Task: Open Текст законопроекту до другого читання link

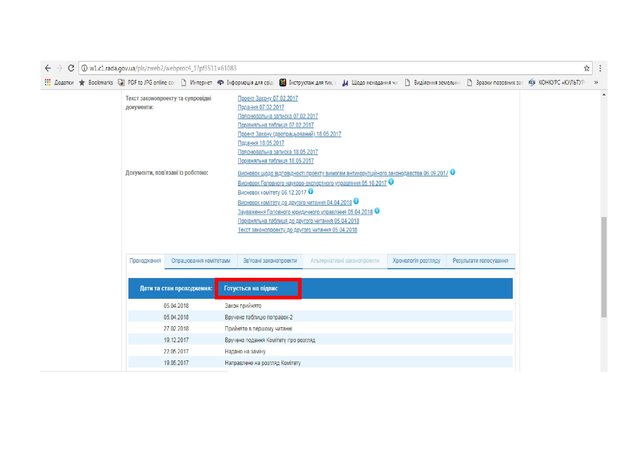Action: point(297,230)
